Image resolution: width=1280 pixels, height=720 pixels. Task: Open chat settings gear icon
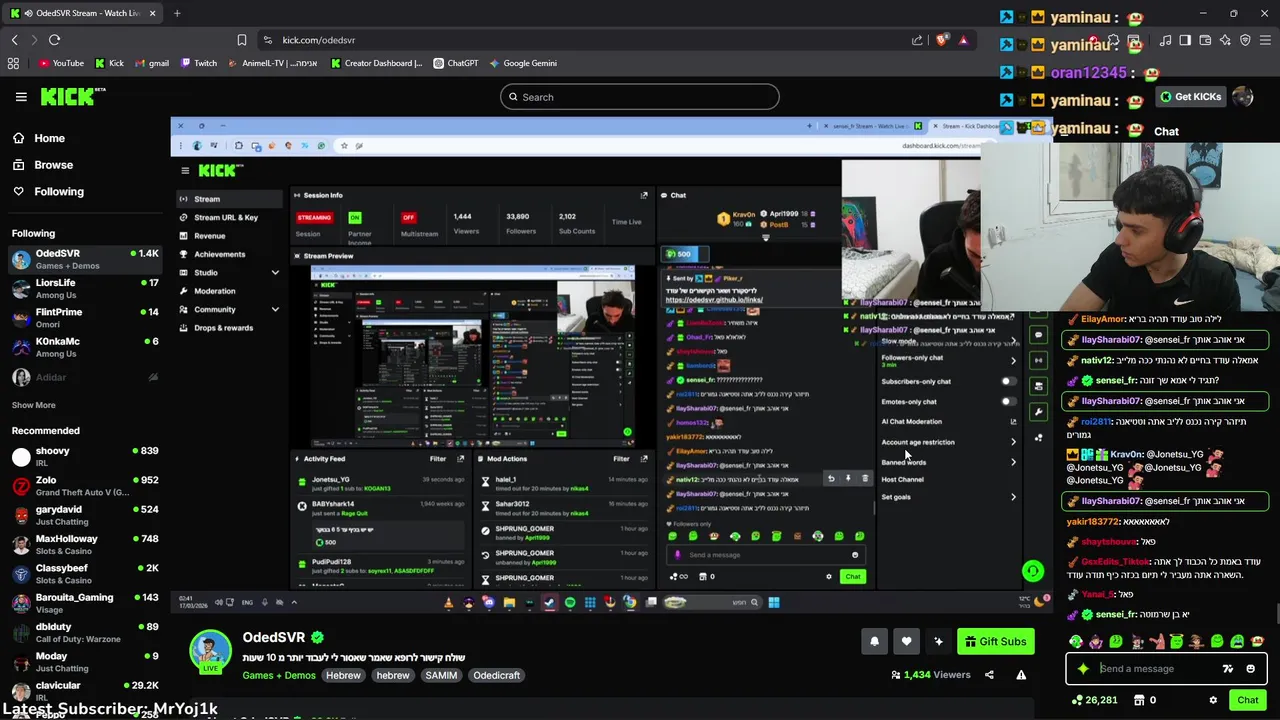1213,700
